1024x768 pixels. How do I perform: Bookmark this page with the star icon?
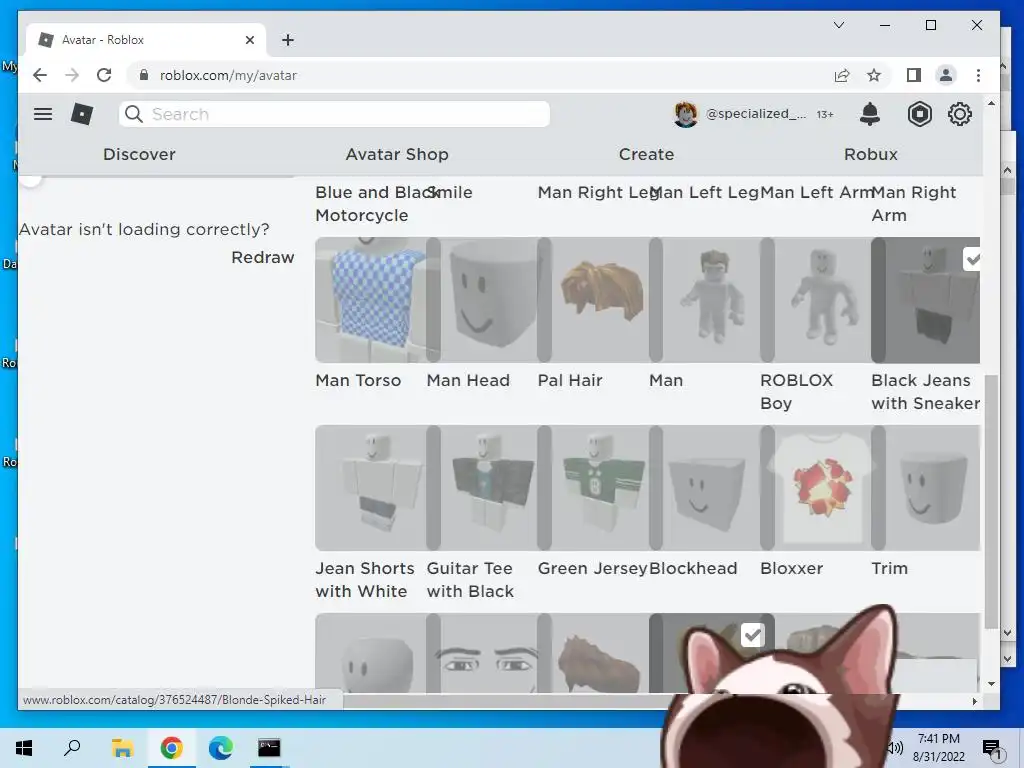tap(874, 75)
